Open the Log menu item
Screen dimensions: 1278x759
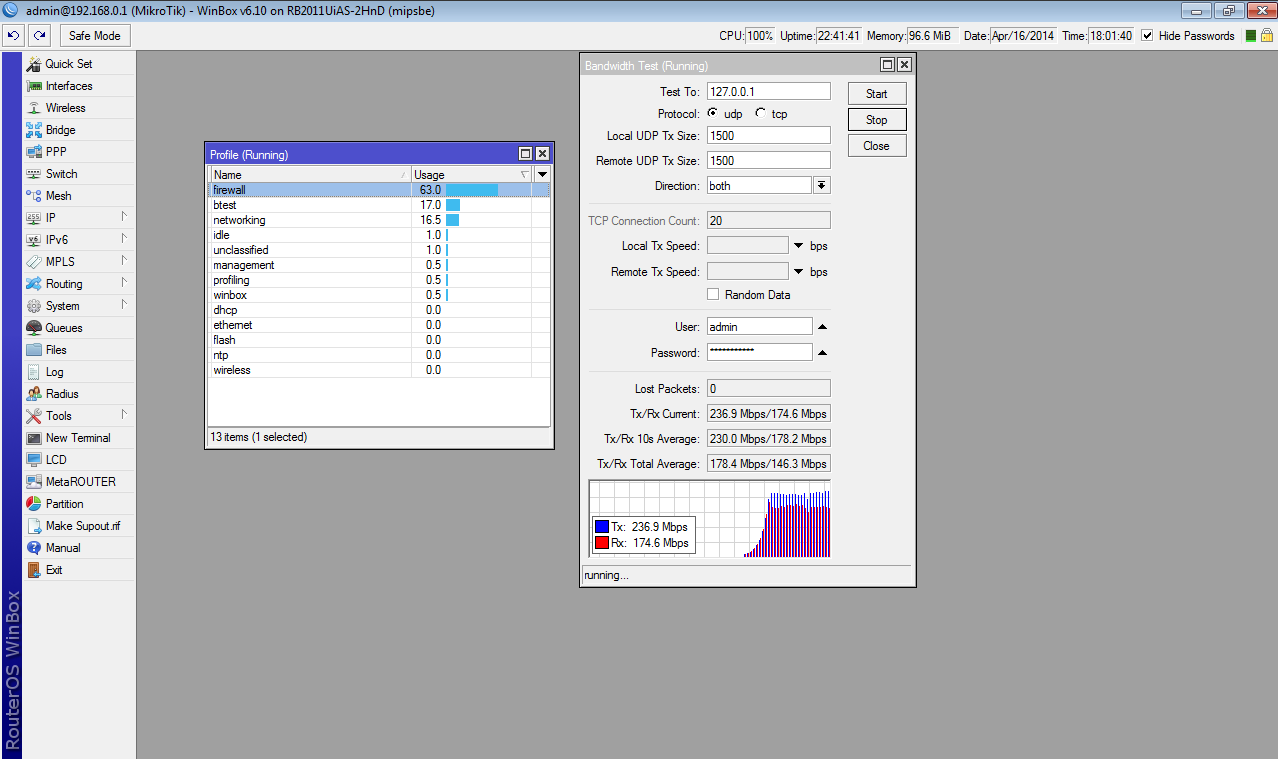pyautogui.click(x=79, y=372)
